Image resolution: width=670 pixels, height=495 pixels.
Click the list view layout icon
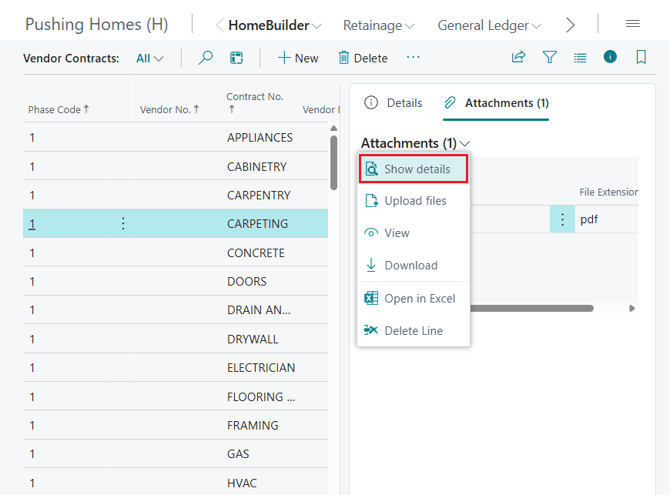580,58
